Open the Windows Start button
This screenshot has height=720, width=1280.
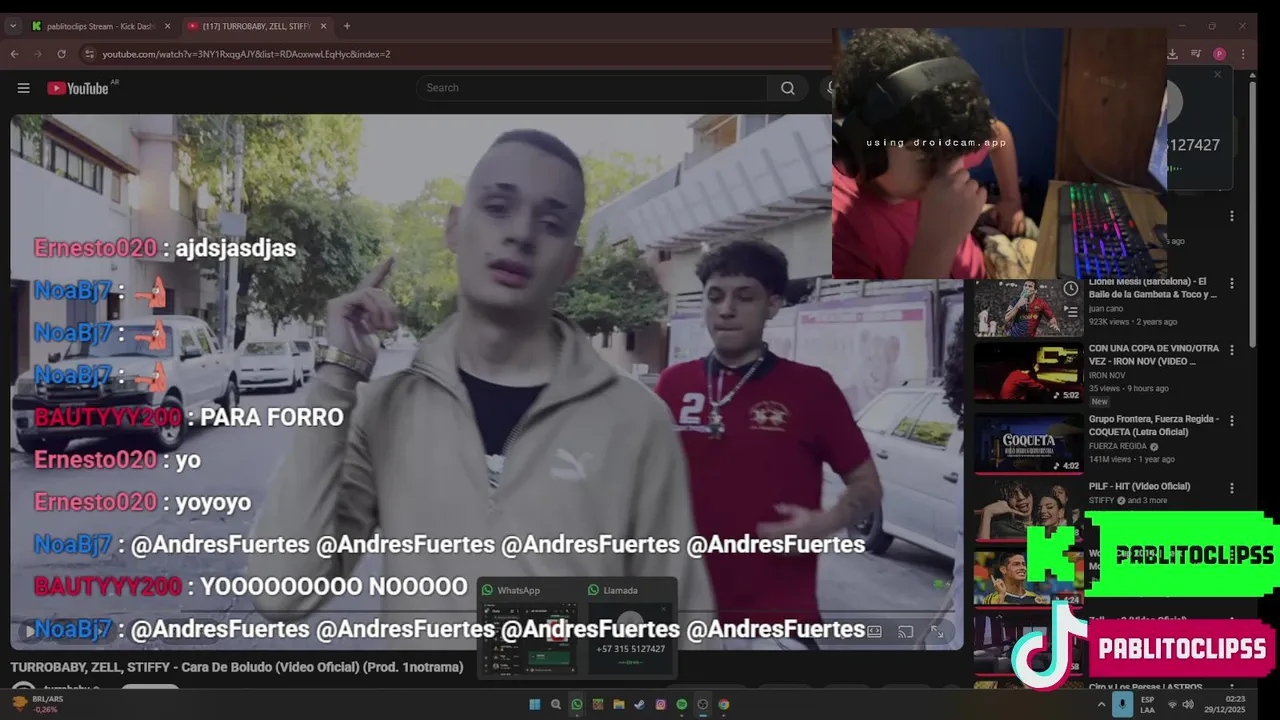pyautogui.click(x=534, y=704)
